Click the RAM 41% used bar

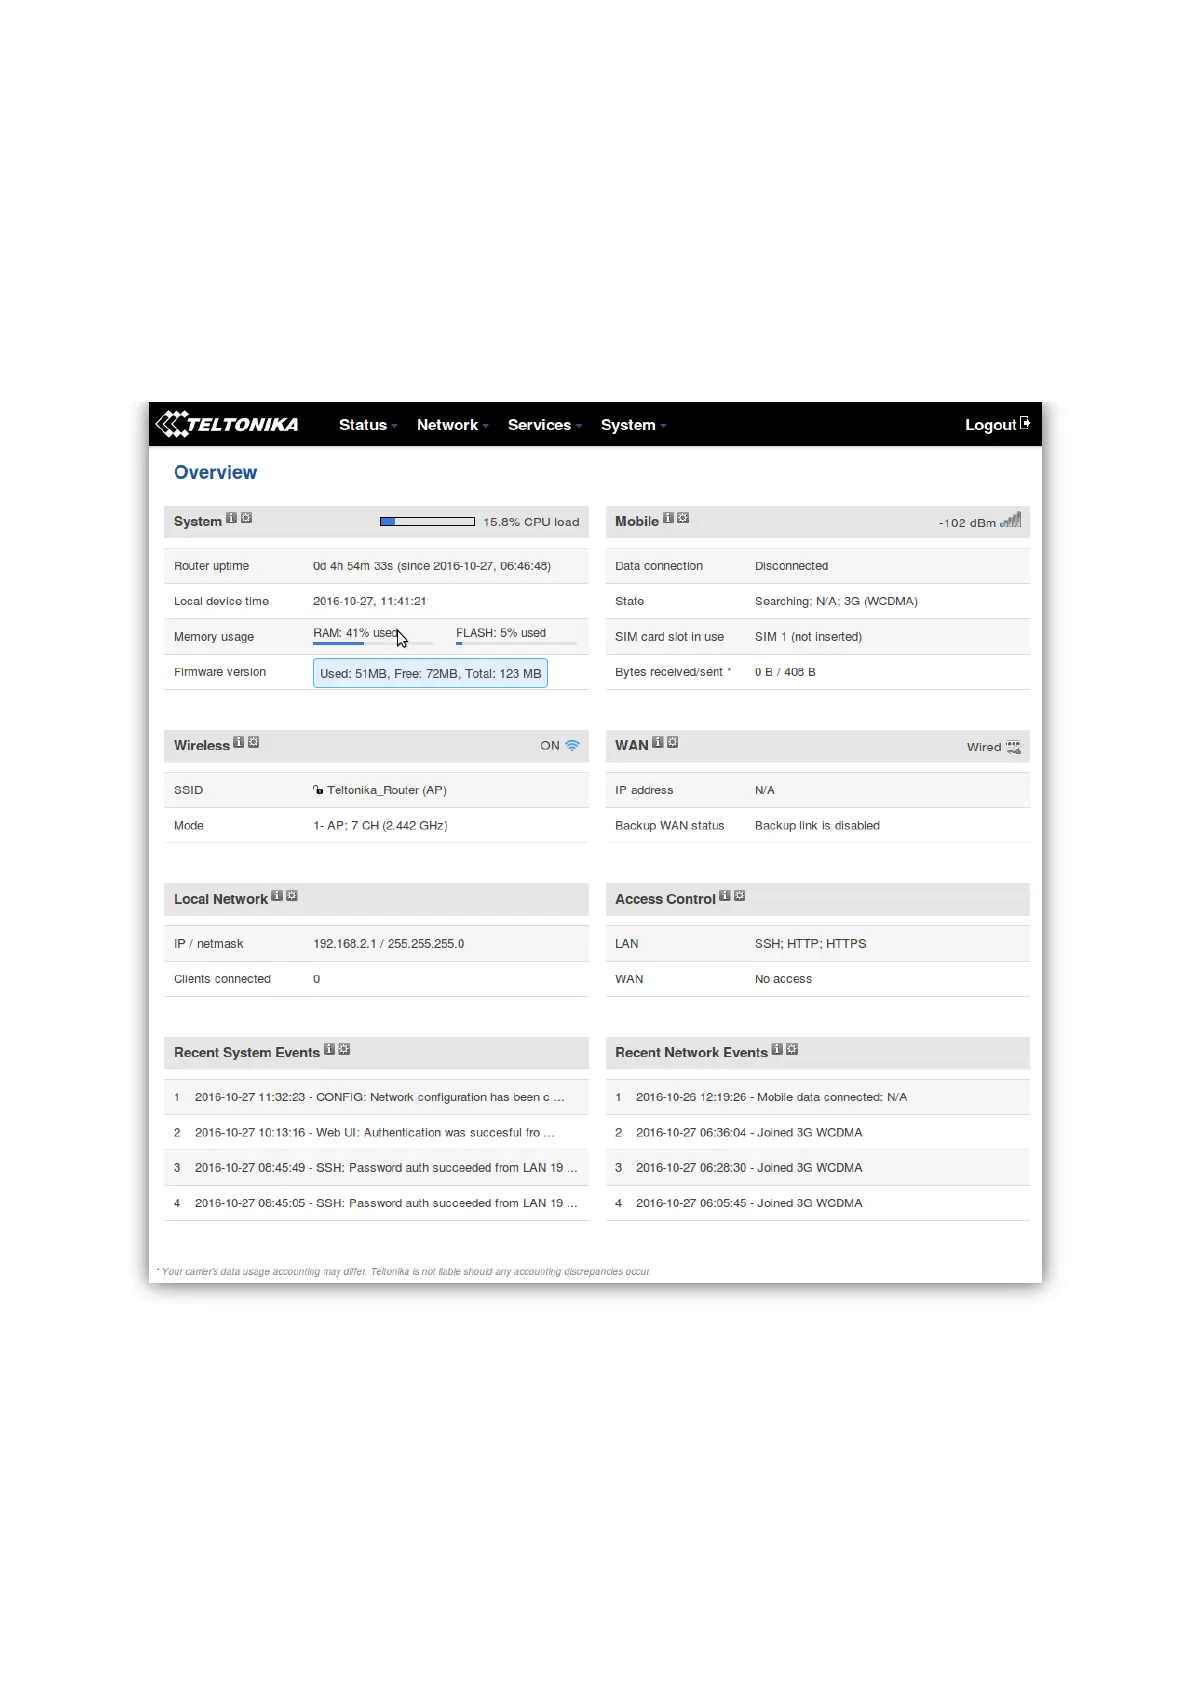(373, 643)
